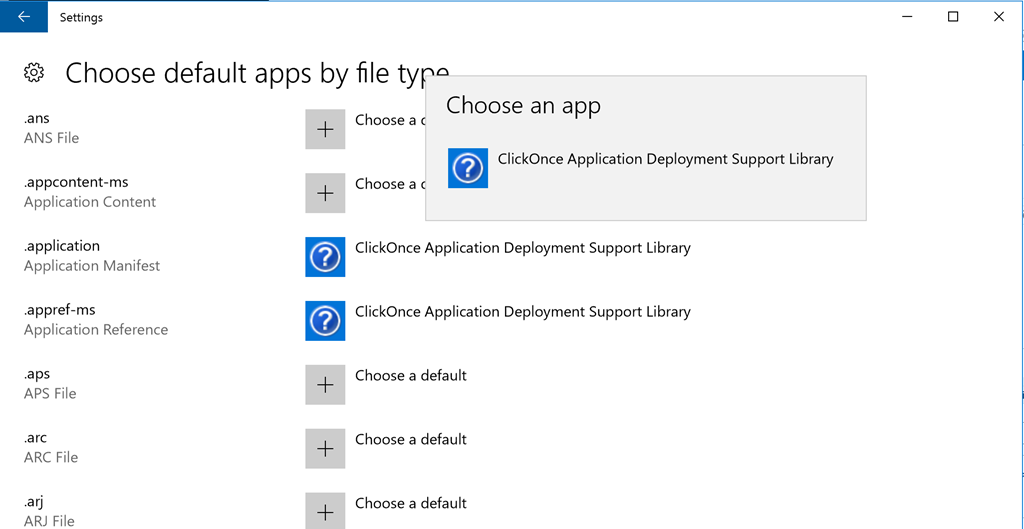Image resolution: width=1024 pixels, height=529 pixels.
Task: Click 'Choose a default' for .arc
Action: click(x=411, y=440)
